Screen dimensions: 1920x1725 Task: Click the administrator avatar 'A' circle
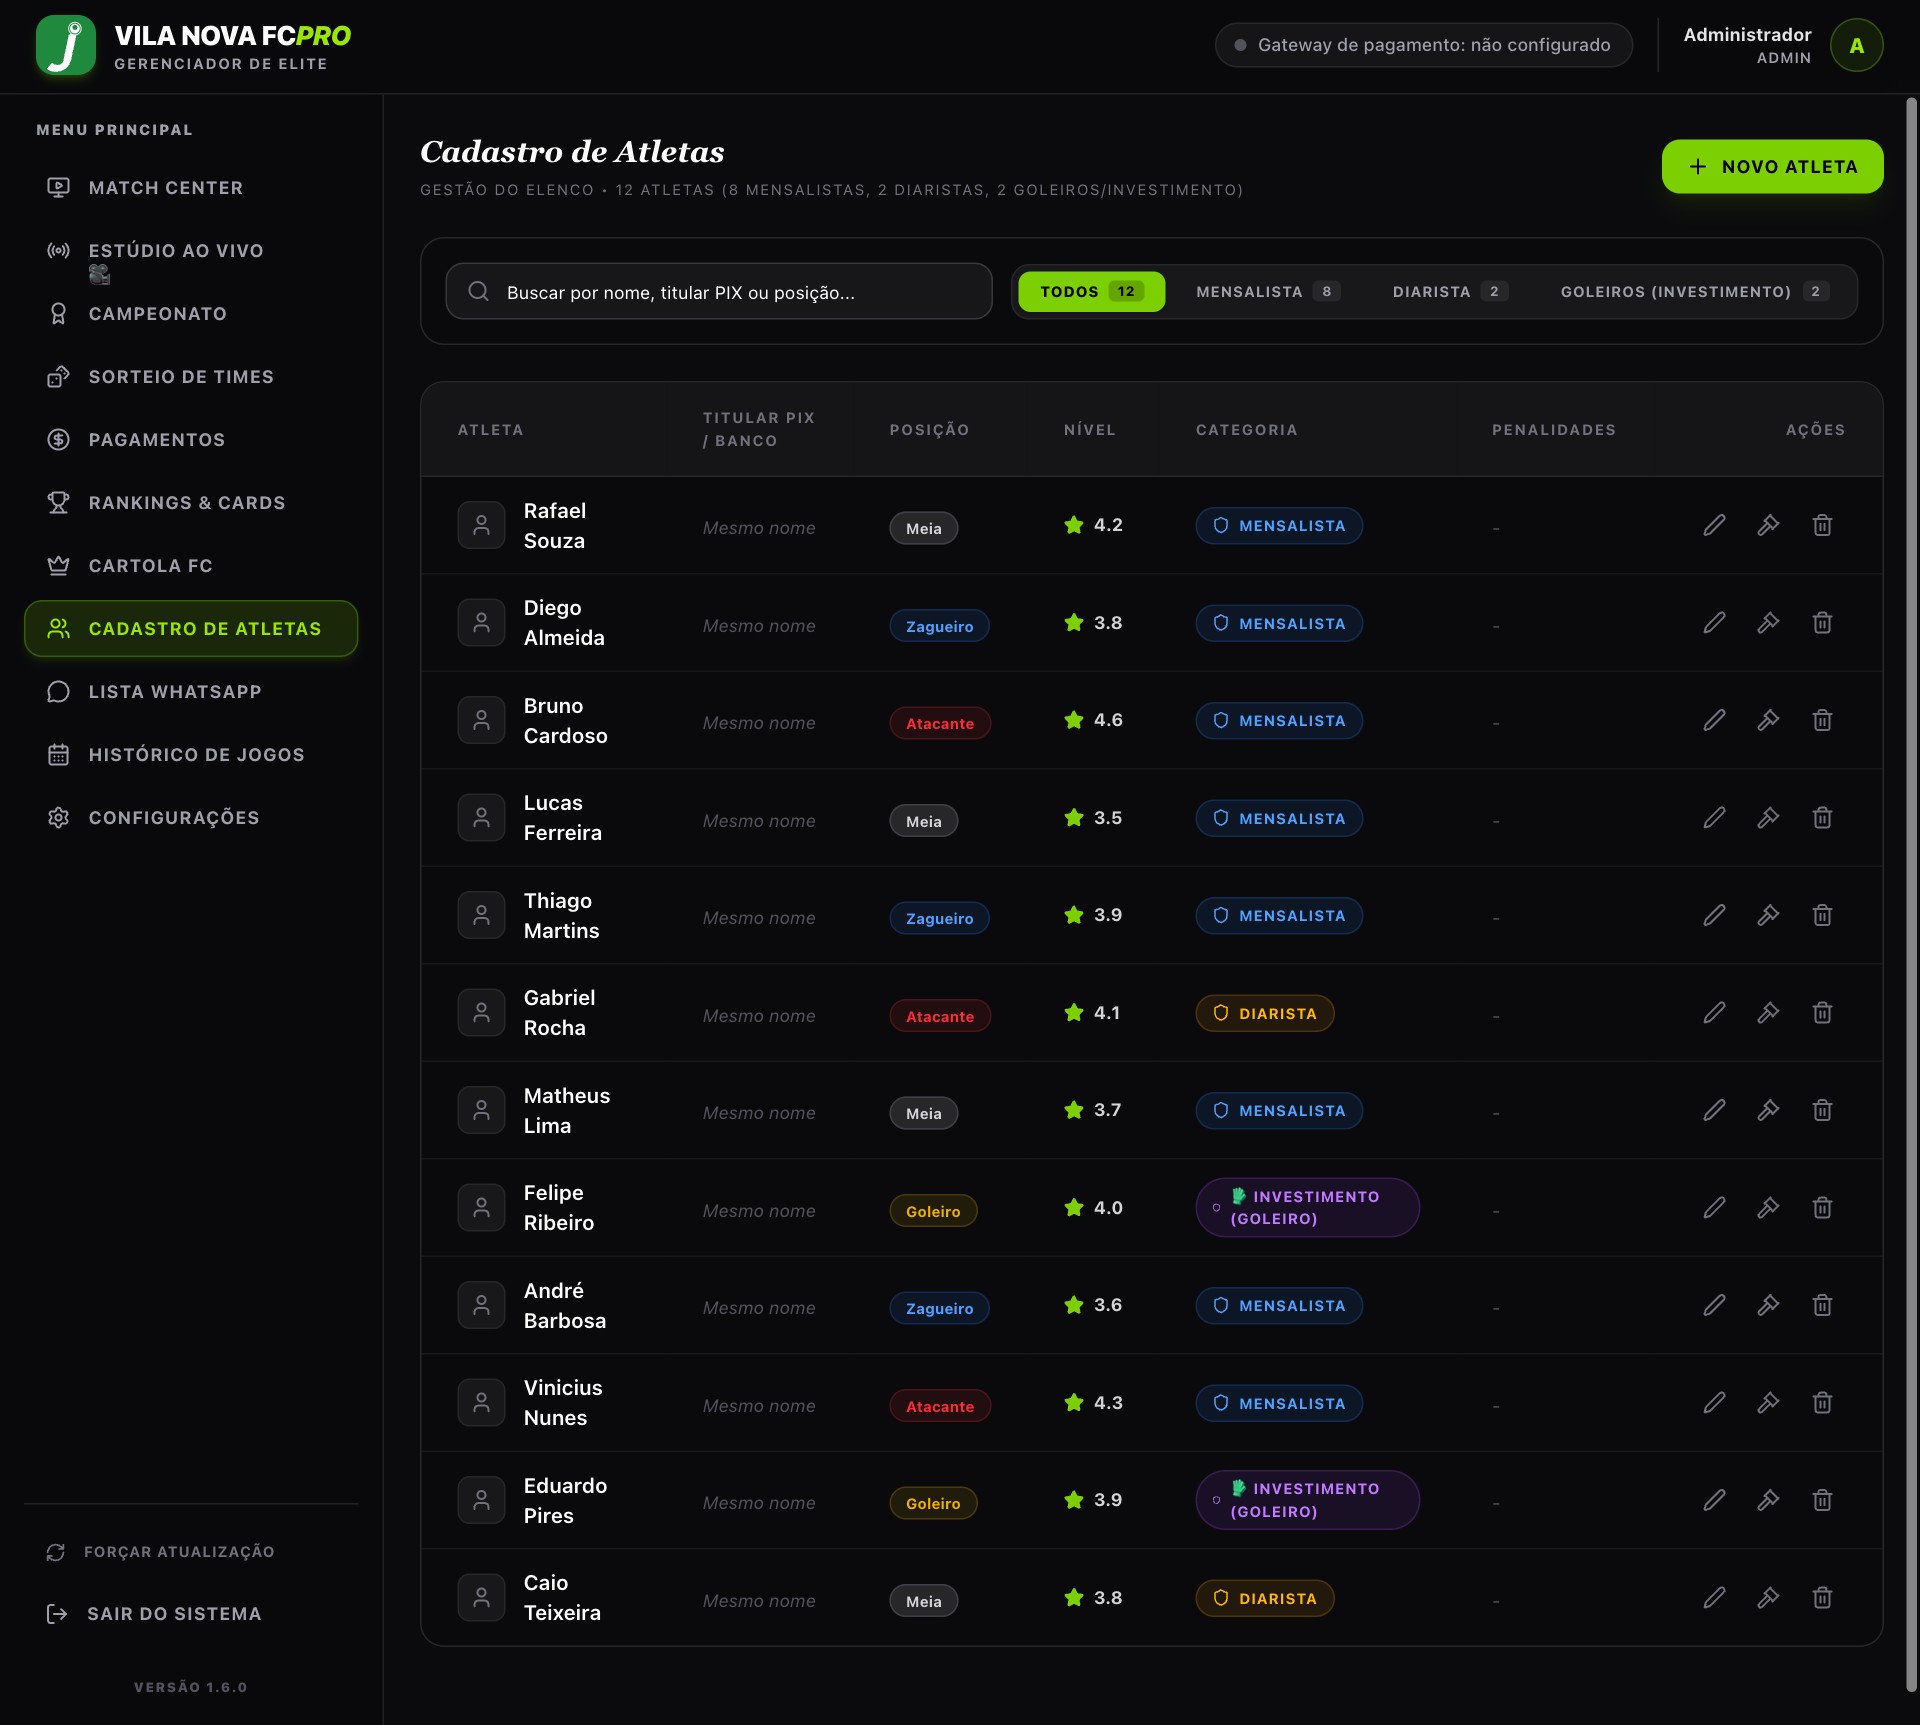[1856, 46]
